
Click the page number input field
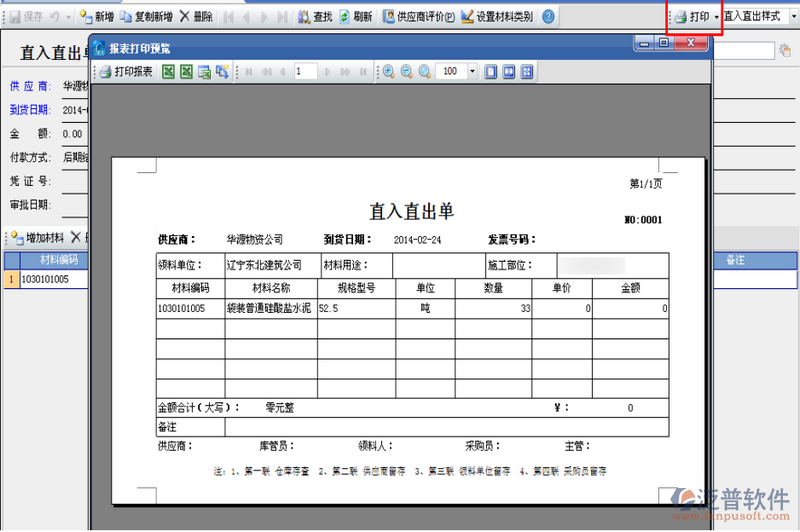point(318,72)
